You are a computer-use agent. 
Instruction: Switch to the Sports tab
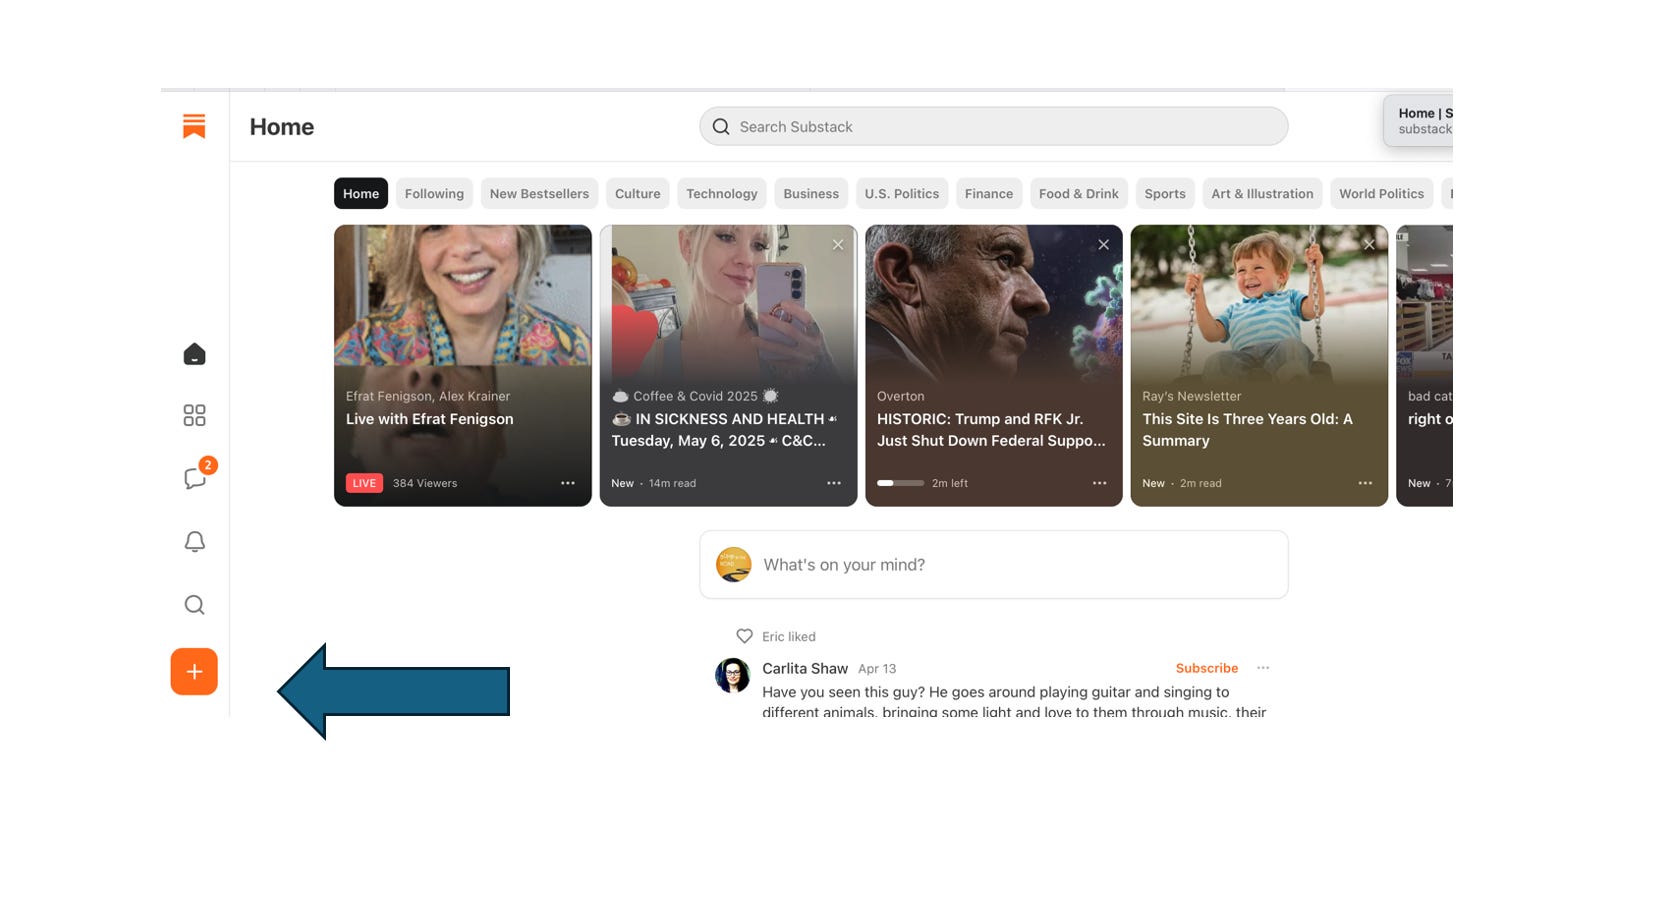click(1165, 194)
